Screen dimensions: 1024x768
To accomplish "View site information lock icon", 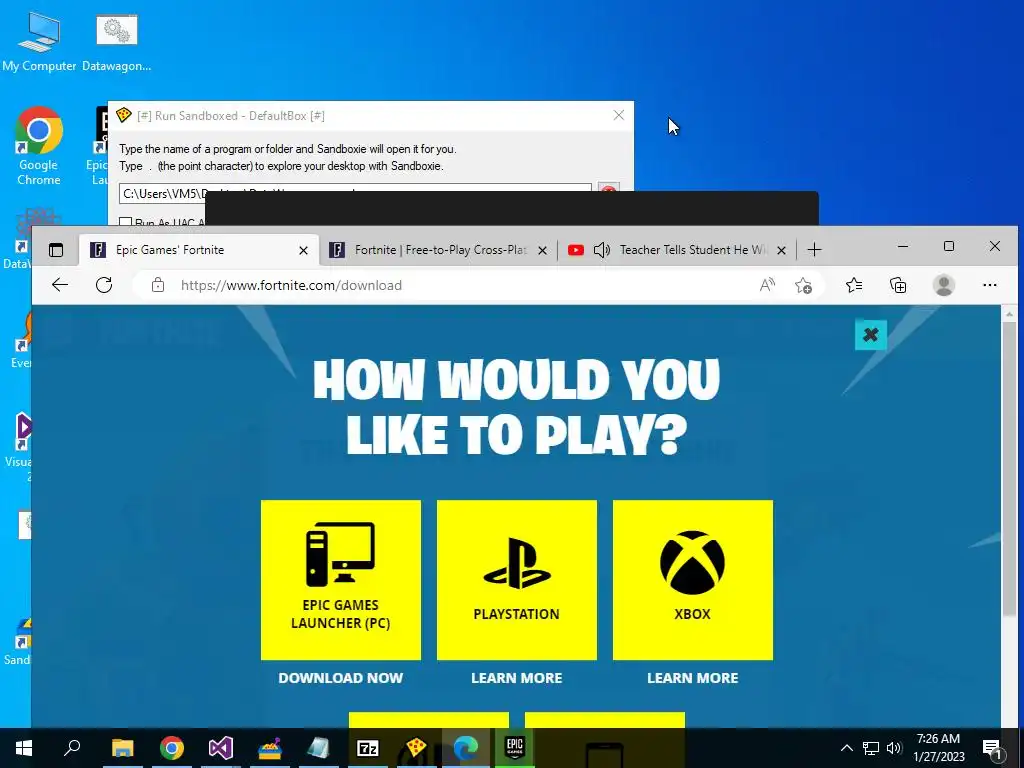I will (x=157, y=285).
